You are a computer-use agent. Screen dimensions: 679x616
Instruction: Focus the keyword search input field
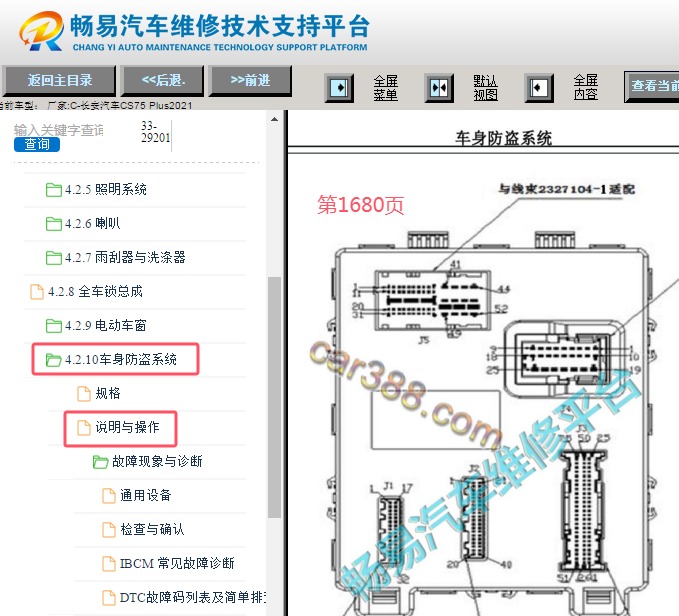59,130
